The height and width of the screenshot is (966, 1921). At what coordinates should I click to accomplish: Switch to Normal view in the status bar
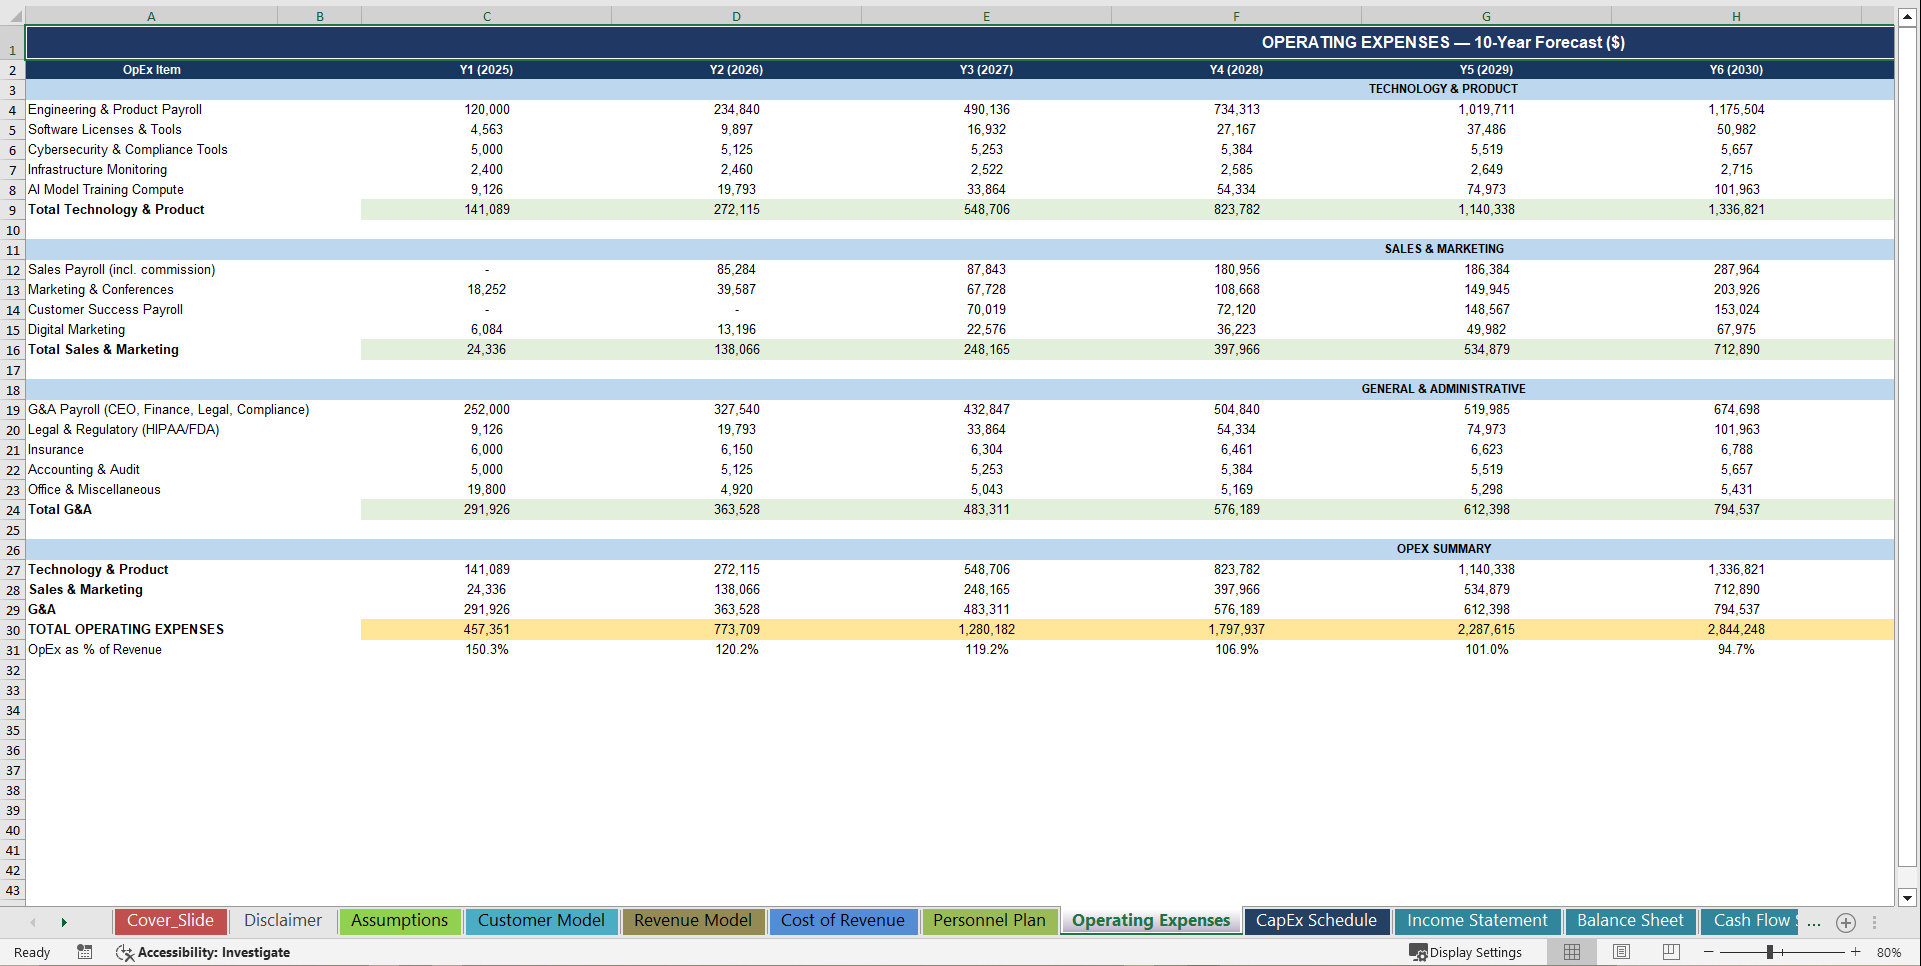click(x=1571, y=952)
